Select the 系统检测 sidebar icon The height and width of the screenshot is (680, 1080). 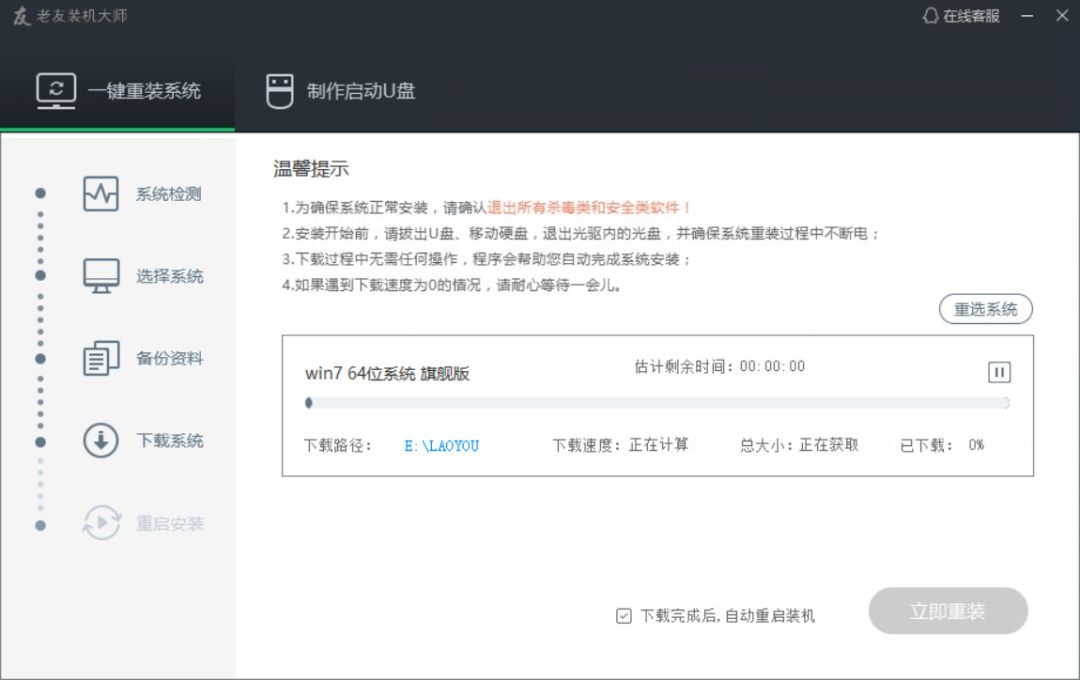tap(99, 193)
